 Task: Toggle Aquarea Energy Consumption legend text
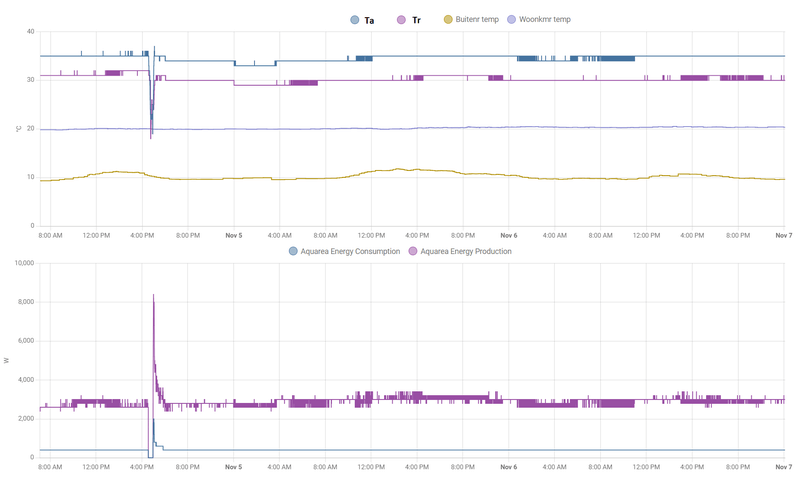(x=350, y=251)
